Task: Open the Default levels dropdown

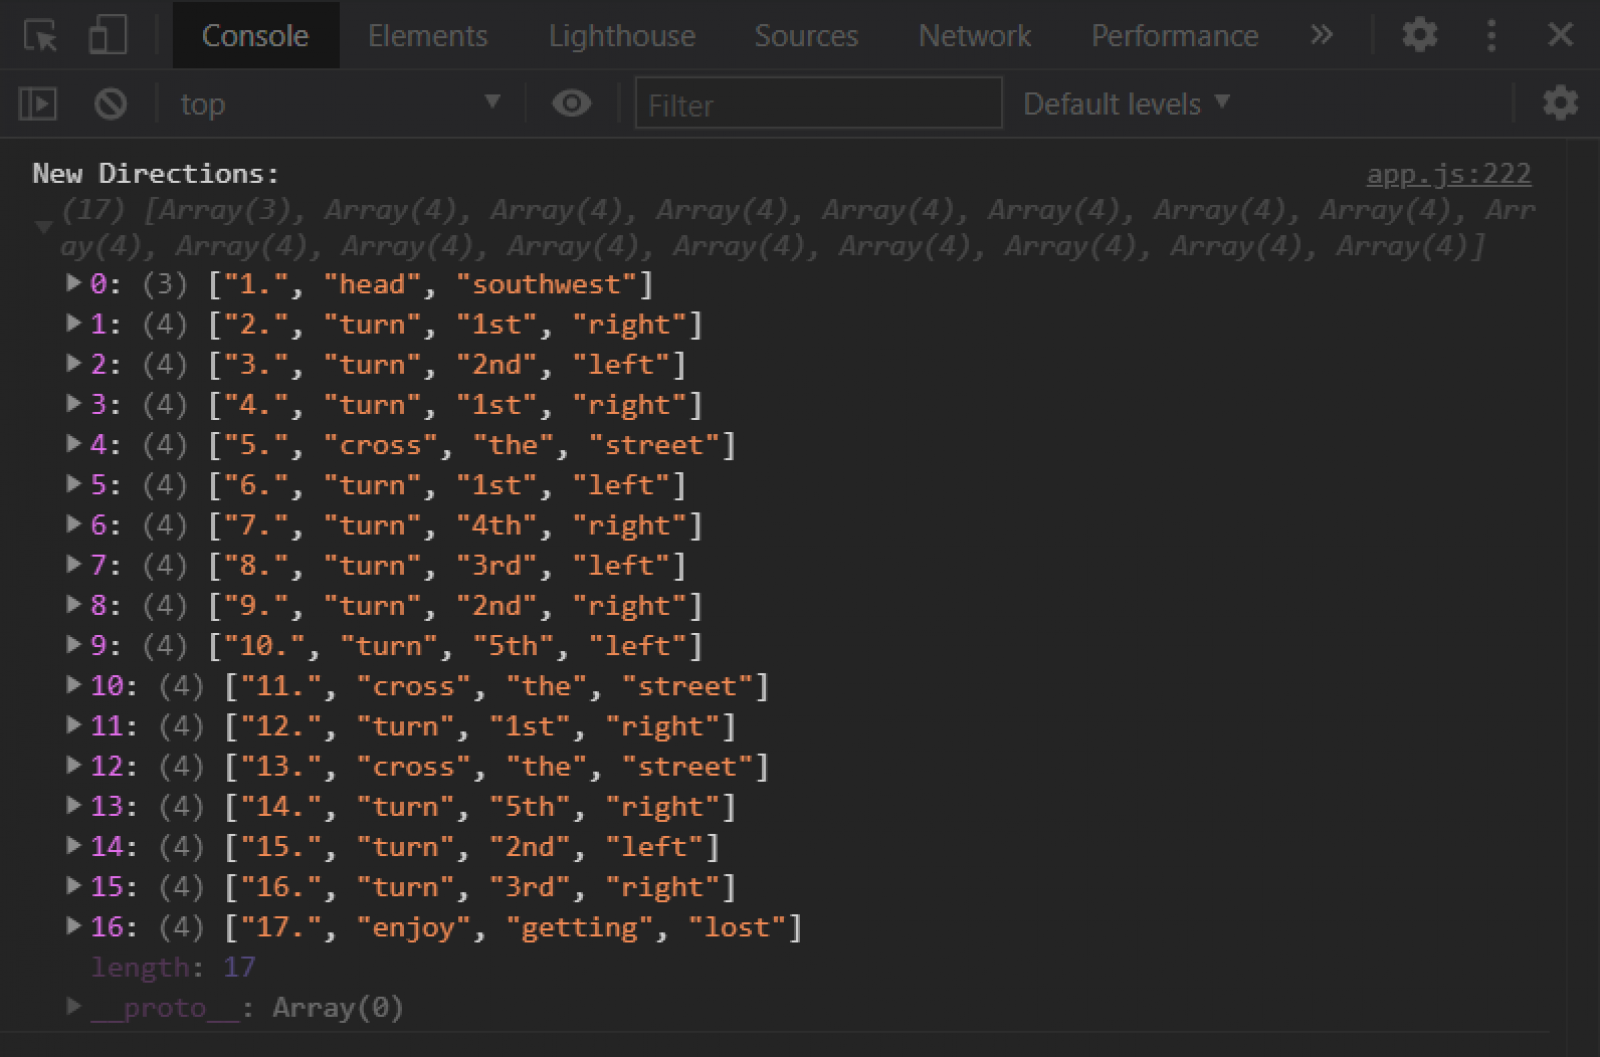Action: [x=1126, y=104]
